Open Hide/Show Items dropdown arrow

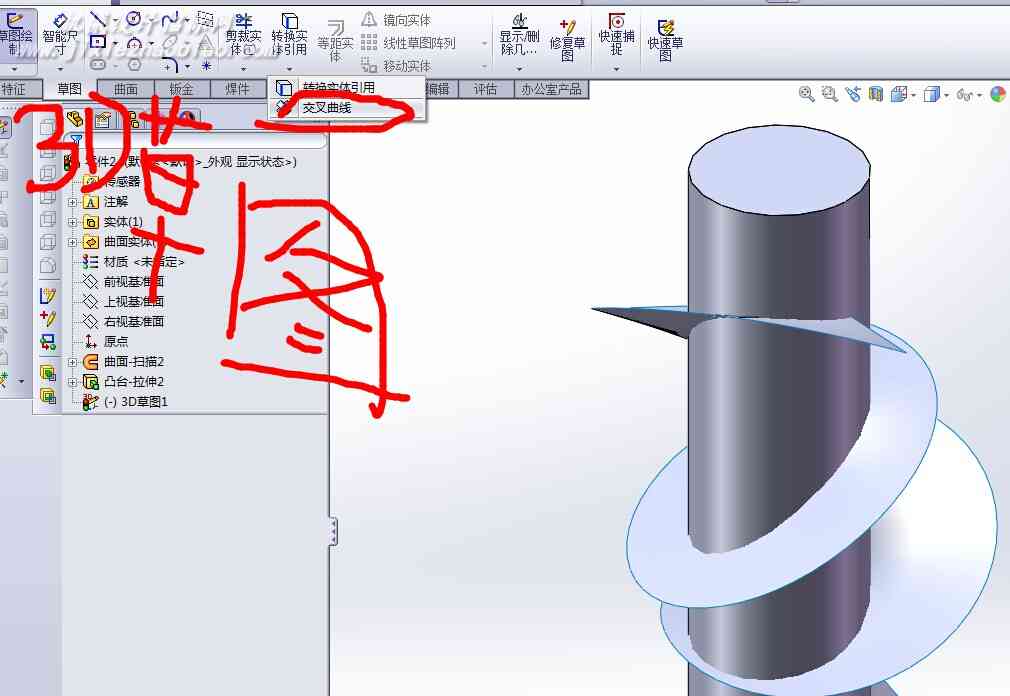[x=979, y=95]
